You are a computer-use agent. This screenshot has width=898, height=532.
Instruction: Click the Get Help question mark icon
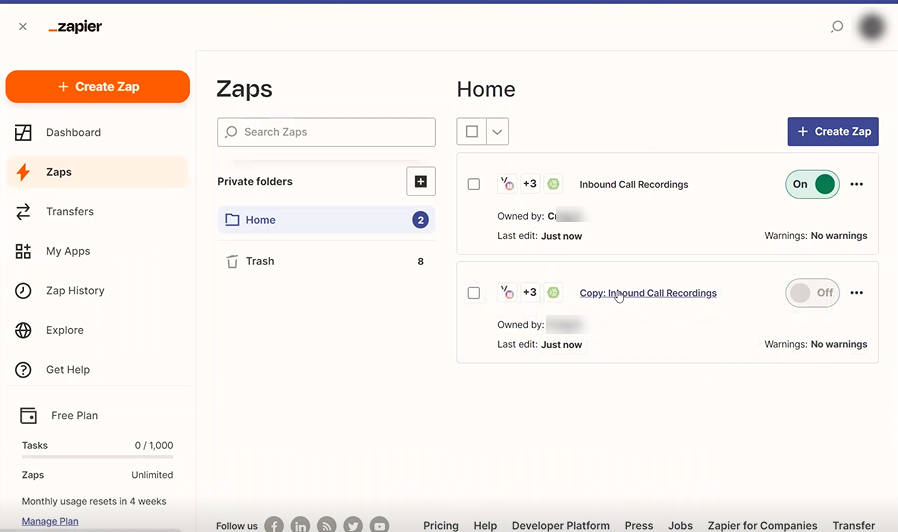(23, 369)
